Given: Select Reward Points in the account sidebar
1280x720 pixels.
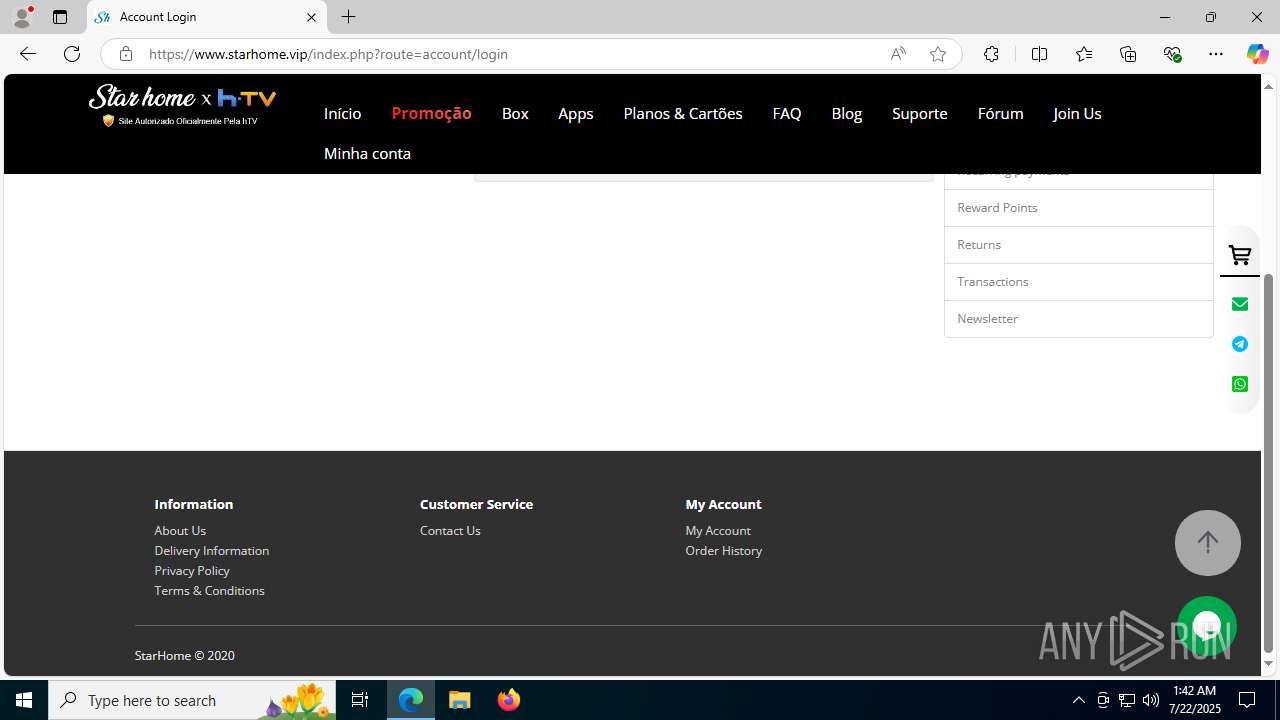Looking at the screenshot, I should tap(1079, 208).
